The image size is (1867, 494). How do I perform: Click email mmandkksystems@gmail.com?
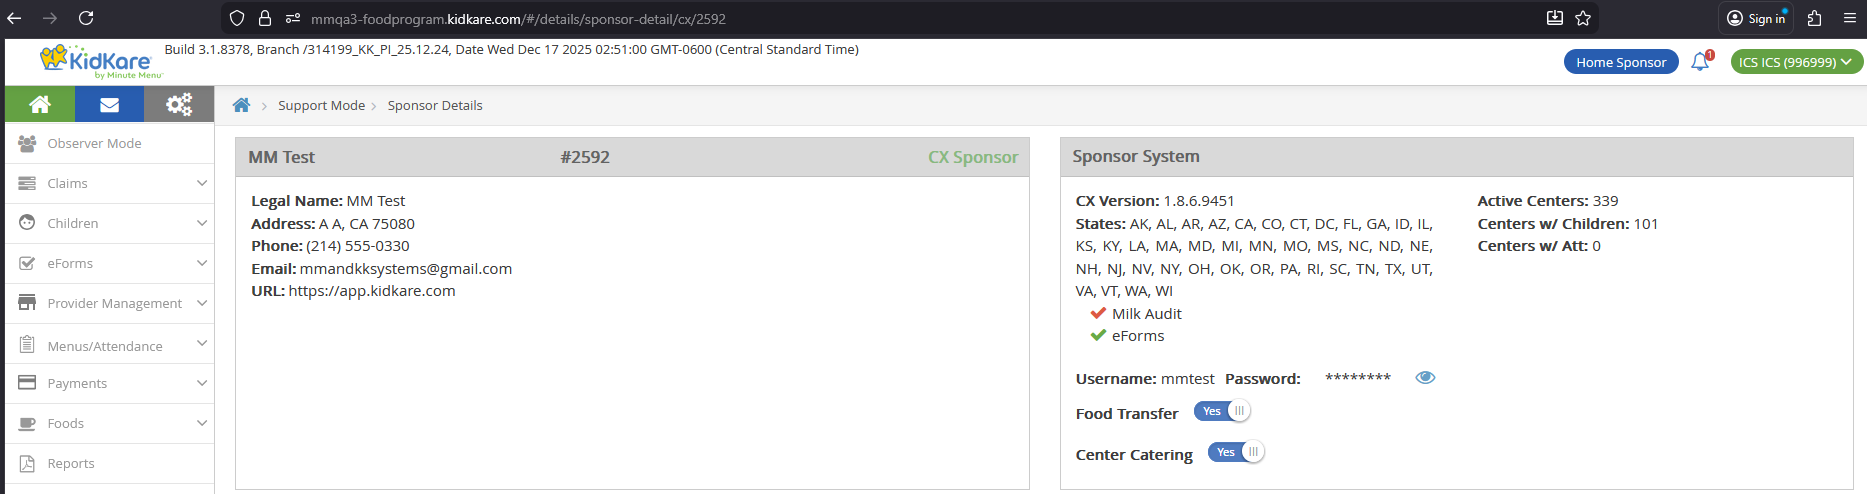pyautogui.click(x=406, y=269)
